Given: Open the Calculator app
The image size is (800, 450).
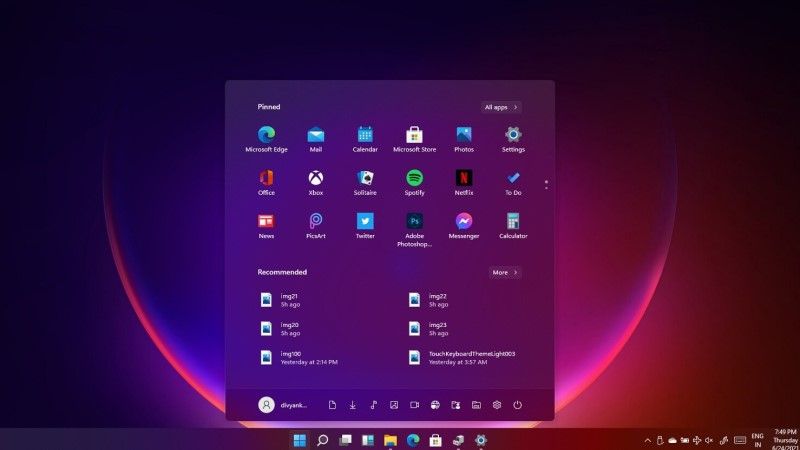Looking at the screenshot, I should tap(513, 226).
